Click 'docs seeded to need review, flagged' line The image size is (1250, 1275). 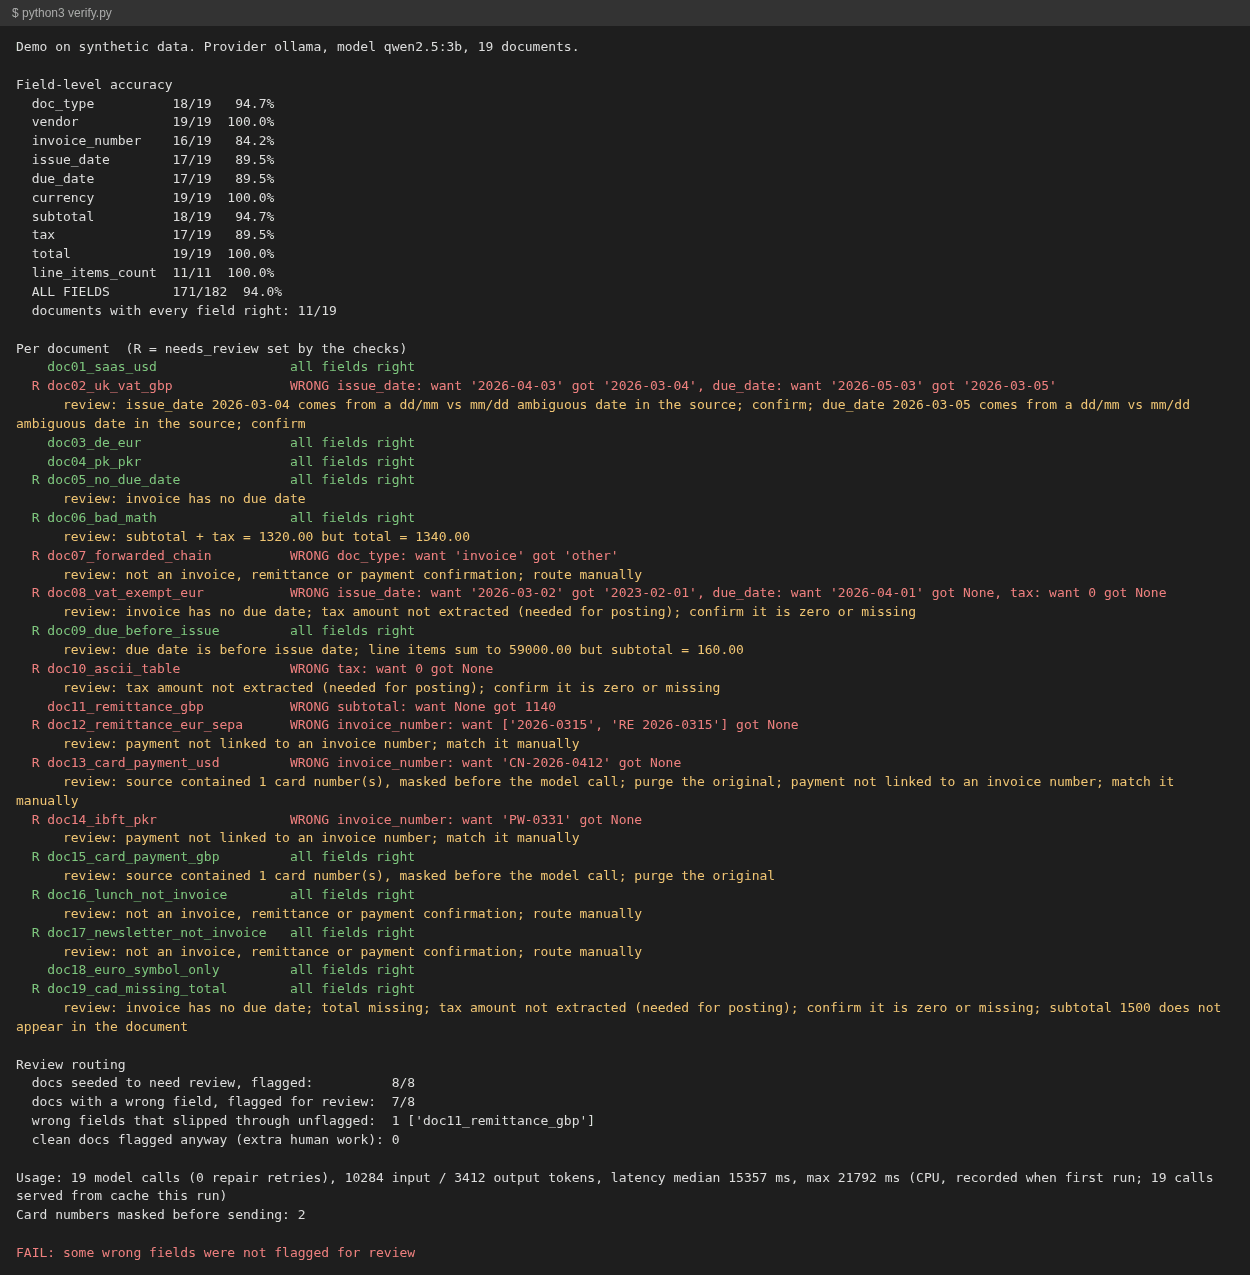click(x=223, y=1083)
